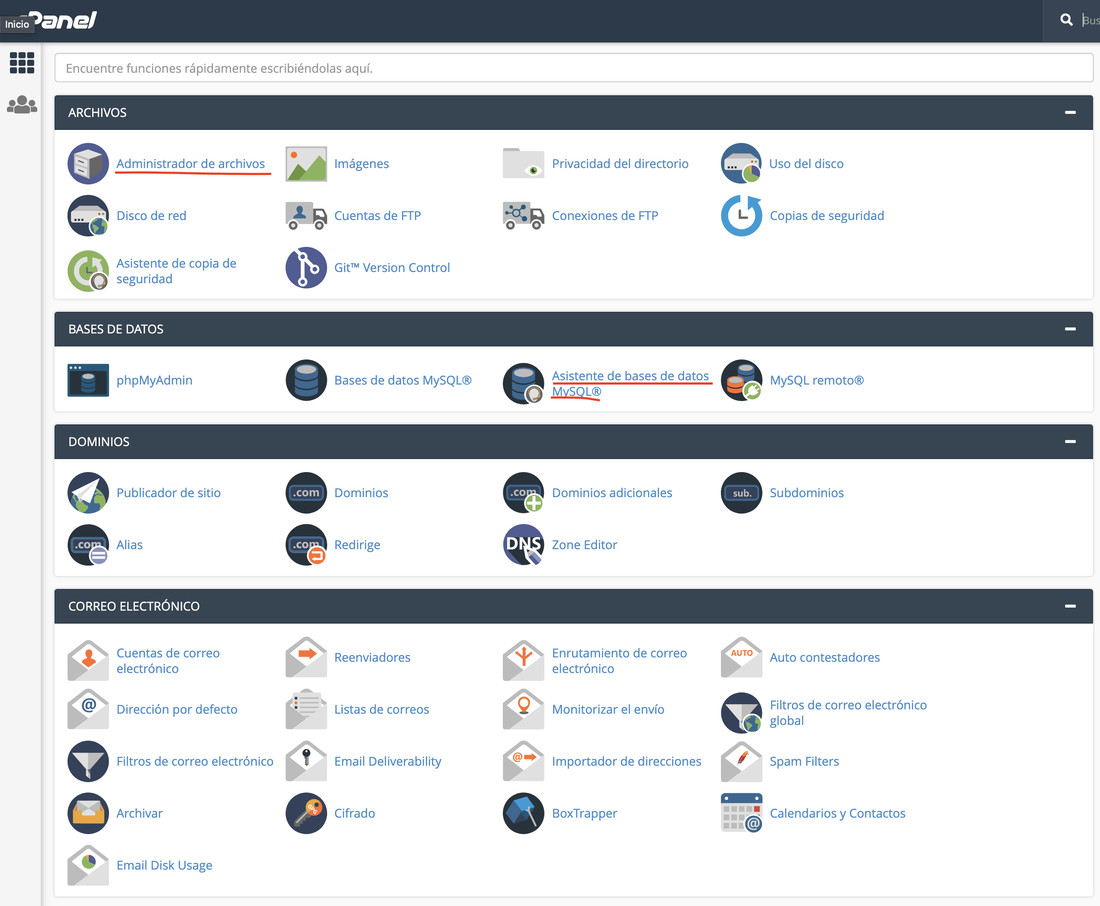Click the Email Deliverability link

pos(387,761)
